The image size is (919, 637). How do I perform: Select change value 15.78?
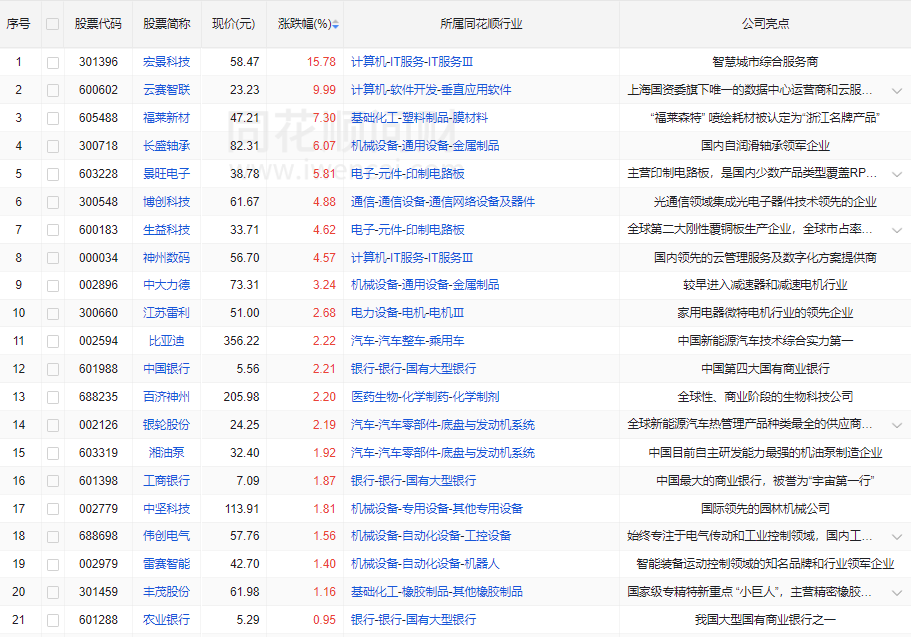coord(321,62)
